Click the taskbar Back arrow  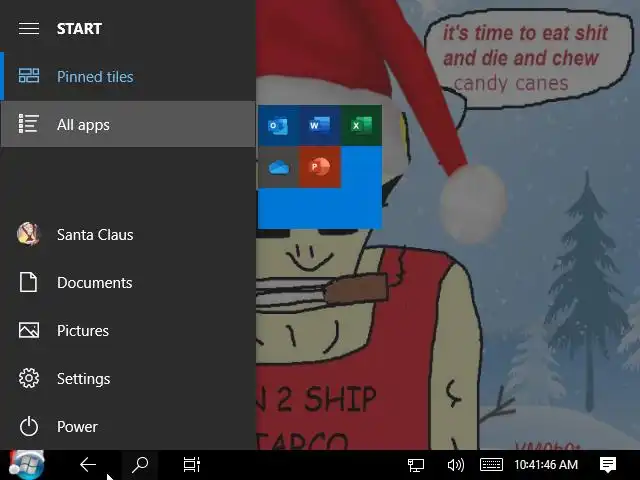87,464
